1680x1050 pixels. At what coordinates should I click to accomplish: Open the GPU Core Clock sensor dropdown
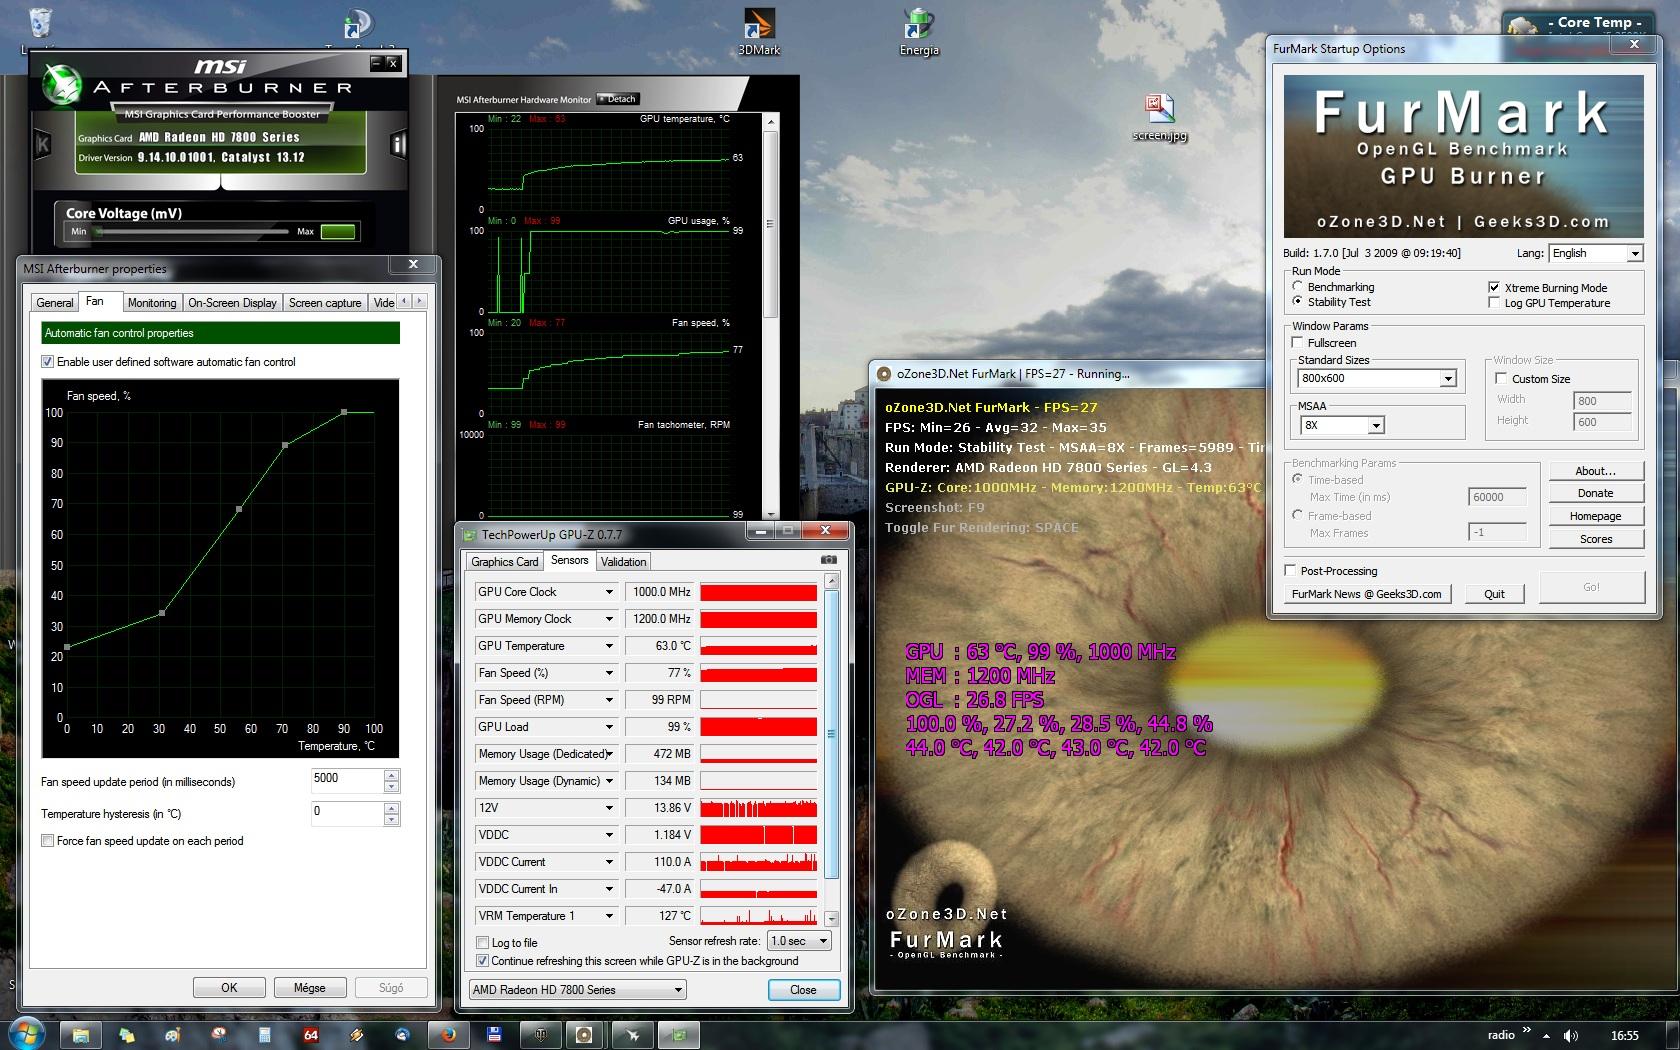point(609,592)
